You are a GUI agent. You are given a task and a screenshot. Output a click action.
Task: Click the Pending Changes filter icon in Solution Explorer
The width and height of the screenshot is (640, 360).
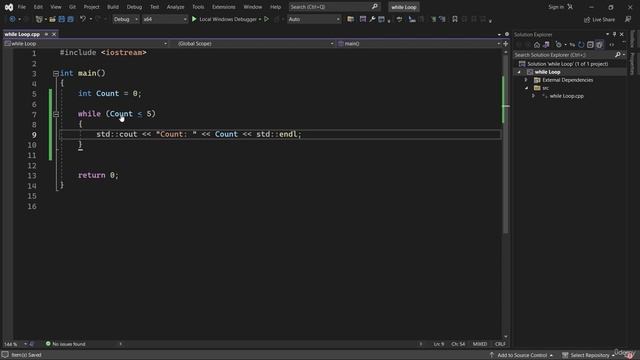tap(558, 45)
